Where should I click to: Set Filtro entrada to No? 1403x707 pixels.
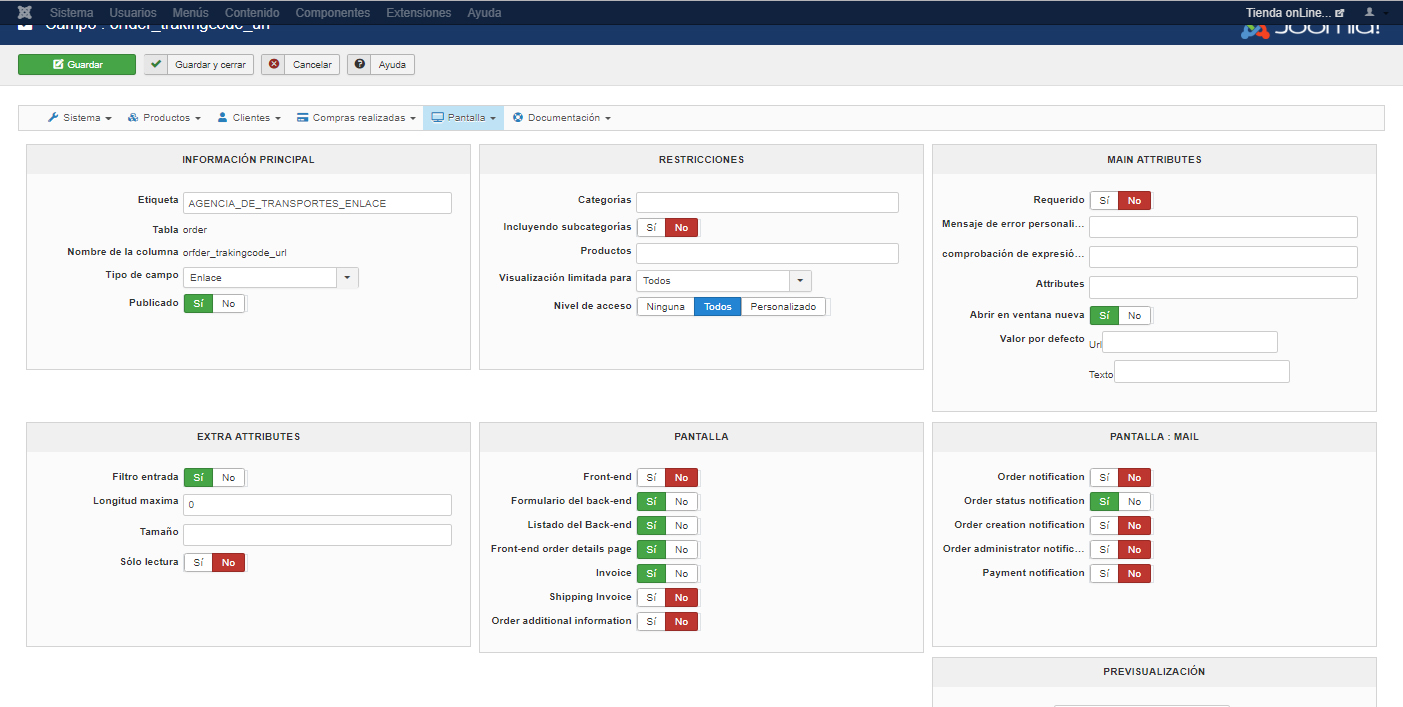tap(229, 478)
